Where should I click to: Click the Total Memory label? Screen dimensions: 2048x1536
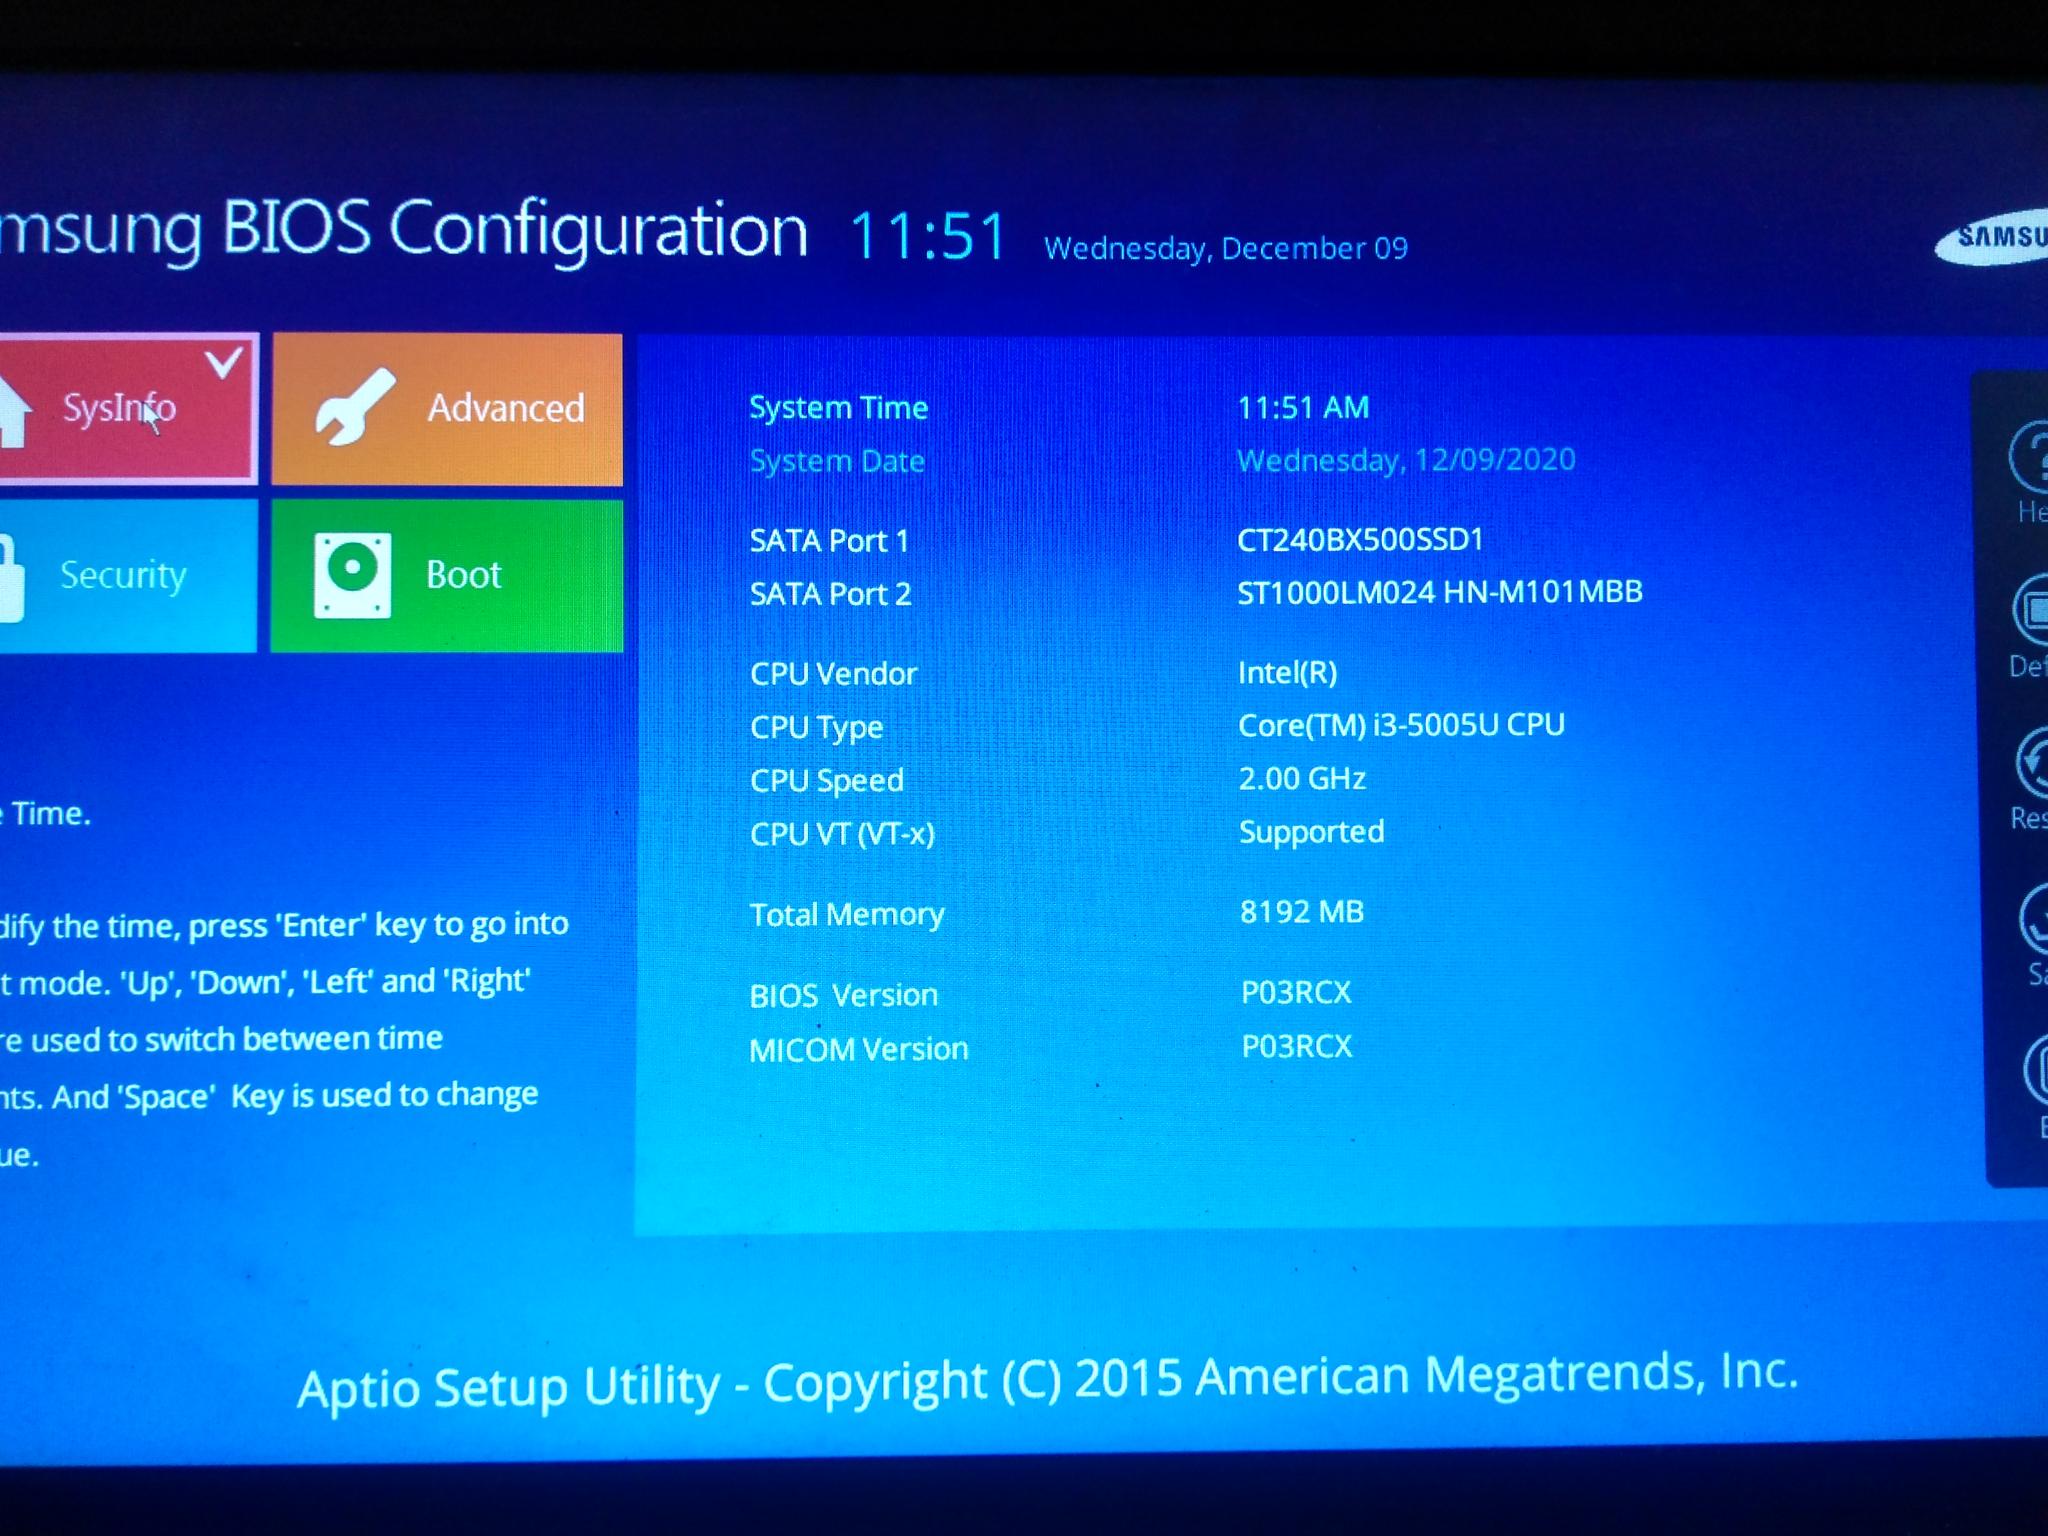tap(847, 915)
